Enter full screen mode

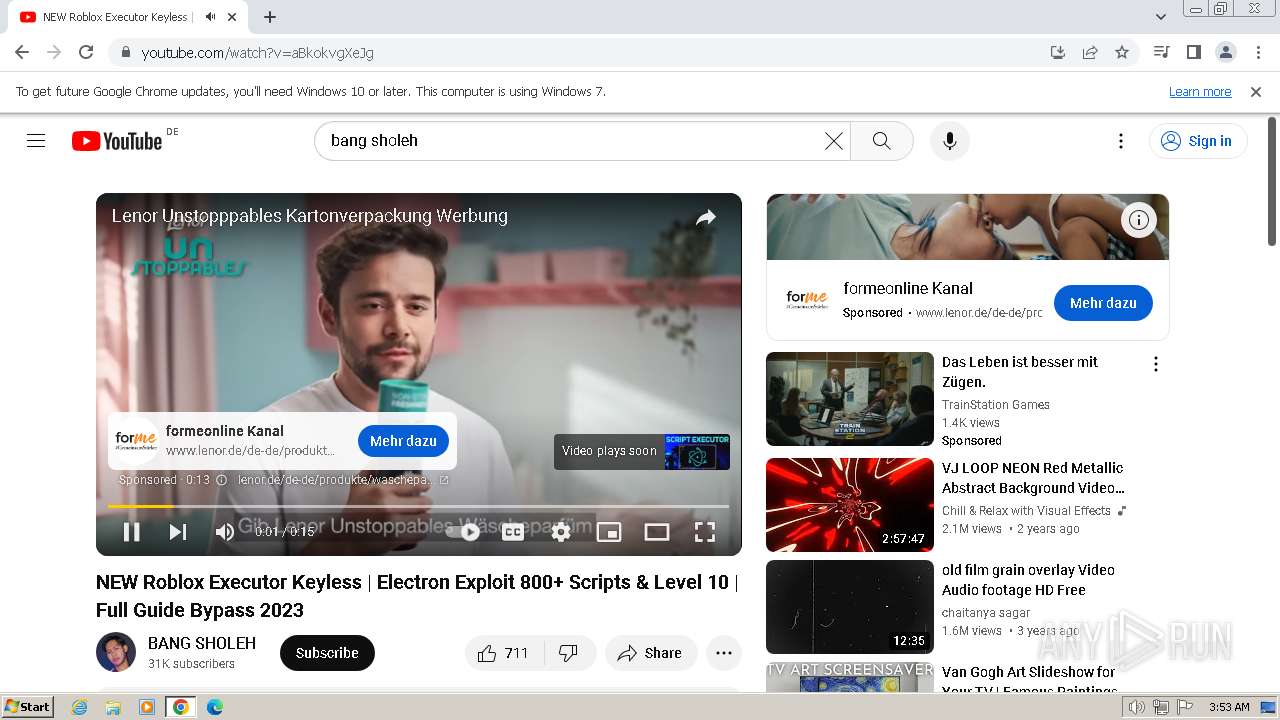click(x=705, y=532)
